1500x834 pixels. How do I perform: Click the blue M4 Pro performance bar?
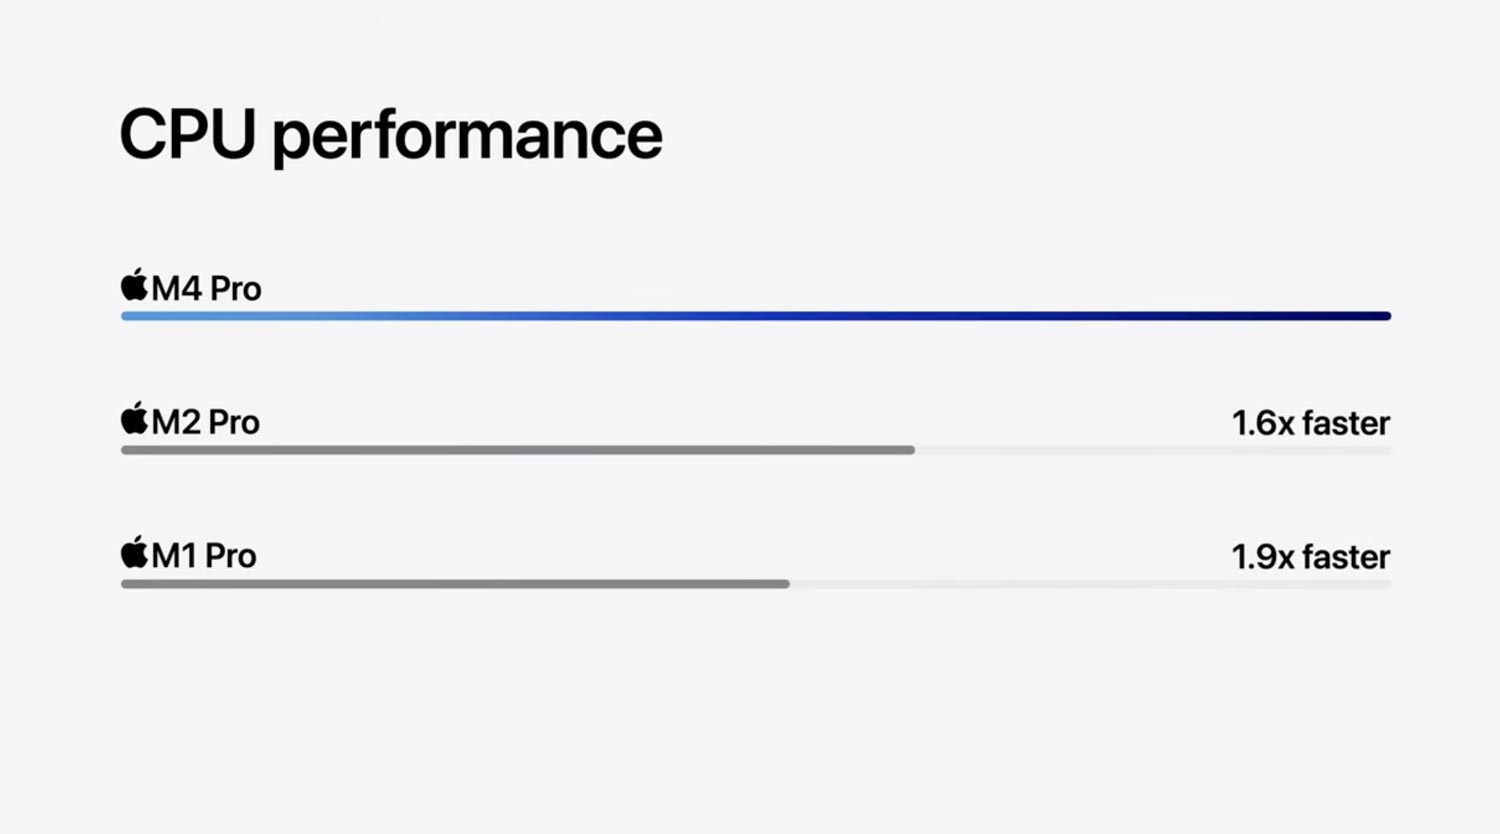[756, 316]
